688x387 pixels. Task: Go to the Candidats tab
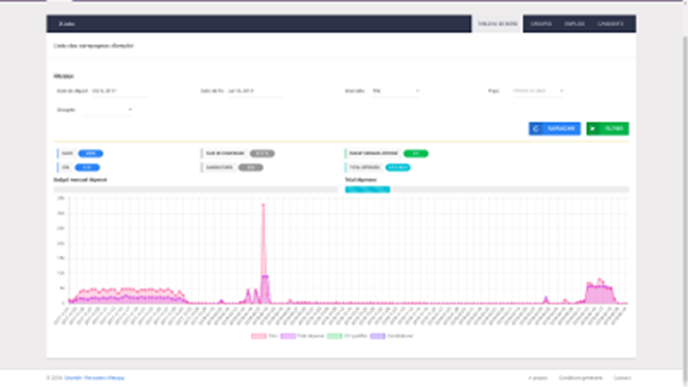pos(610,24)
